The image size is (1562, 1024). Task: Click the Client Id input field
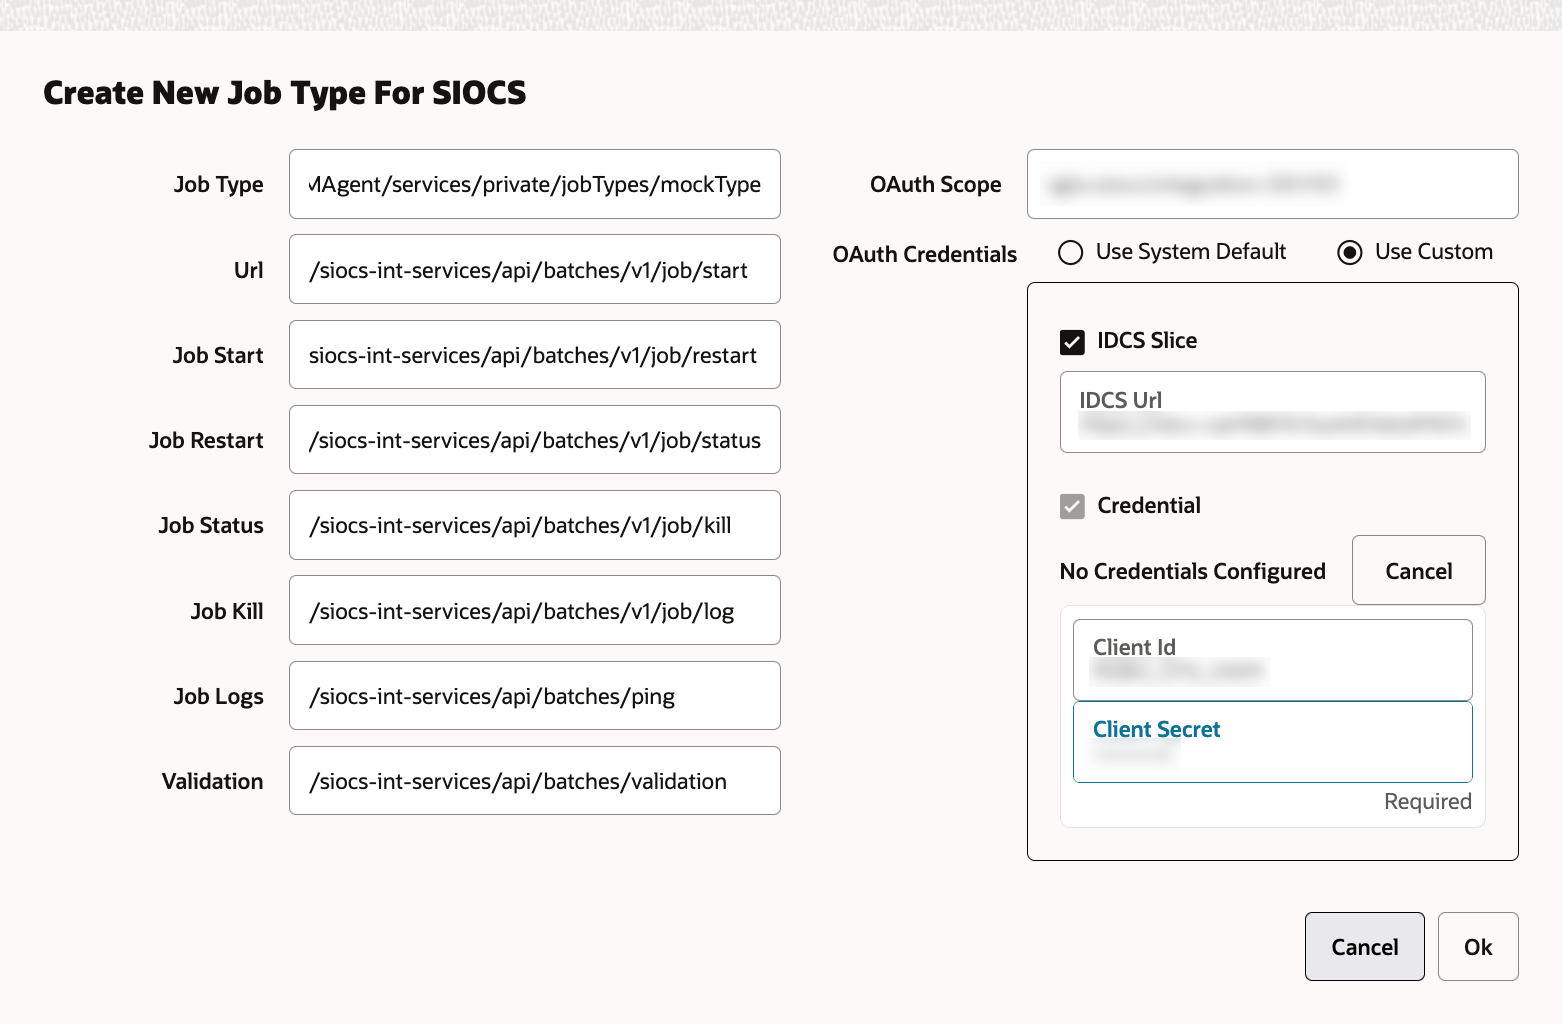click(1273, 660)
